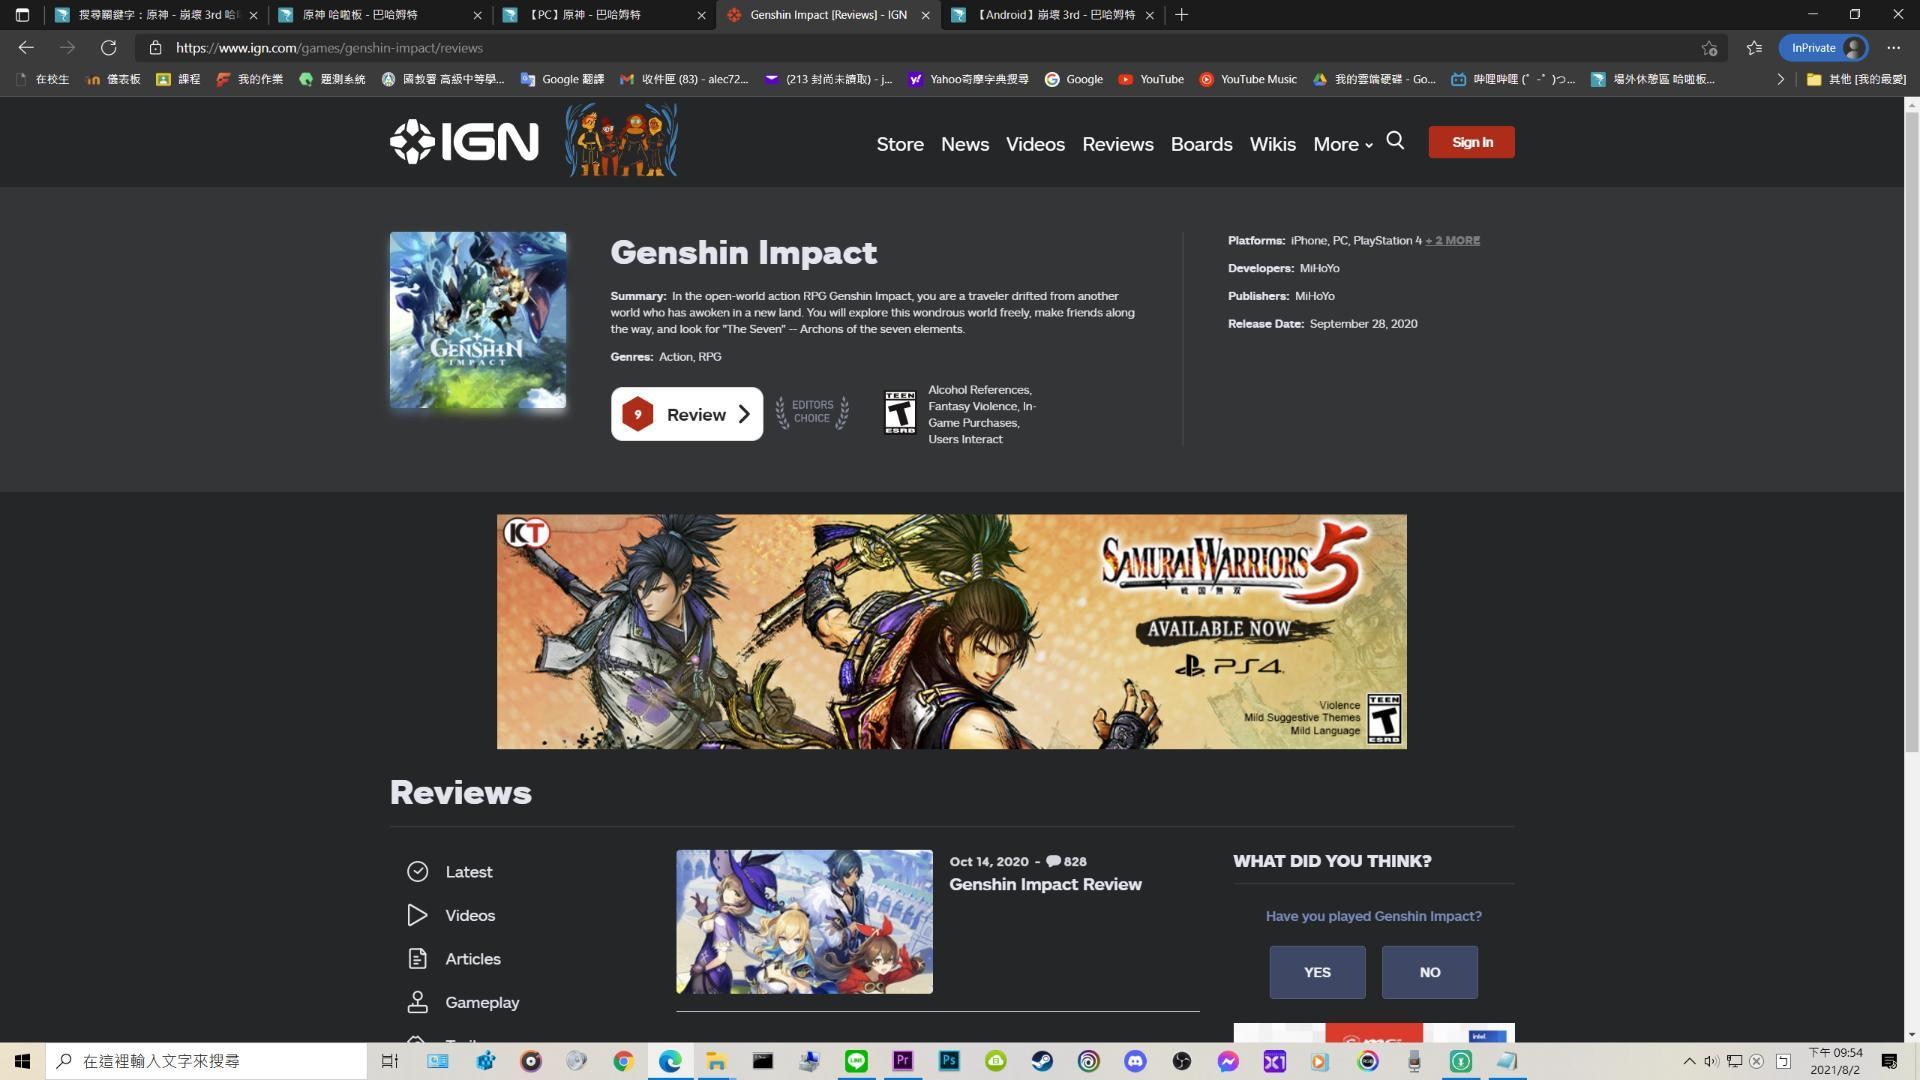This screenshot has width=1920, height=1080.
Task: Open Windows Start menu
Action: click(x=22, y=1061)
